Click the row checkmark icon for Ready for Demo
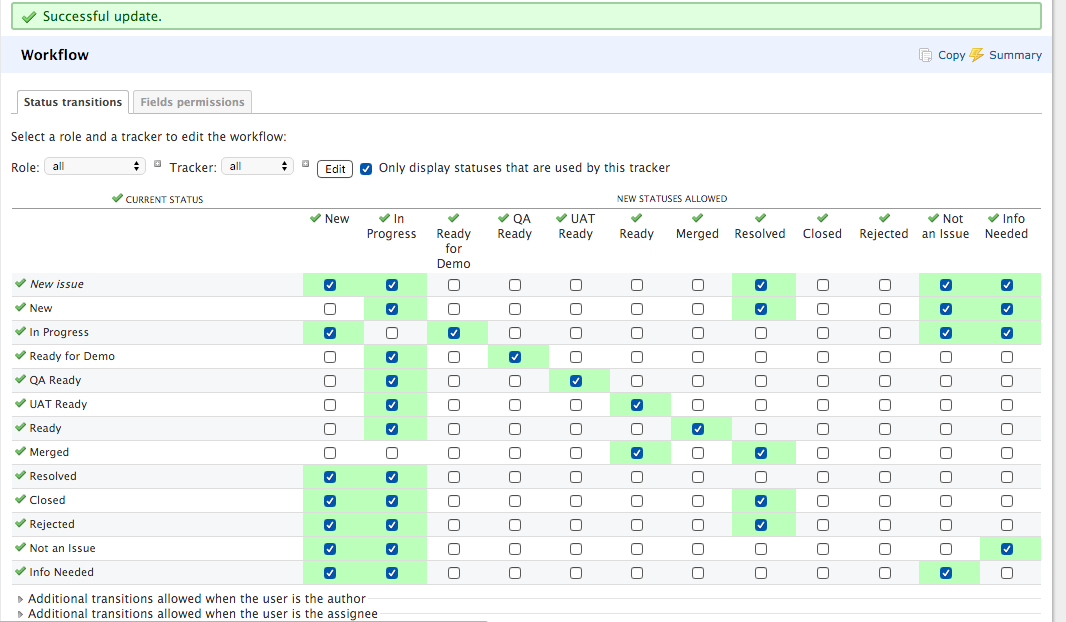The height and width of the screenshot is (622, 1066). pyautogui.click(x=20, y=355)
